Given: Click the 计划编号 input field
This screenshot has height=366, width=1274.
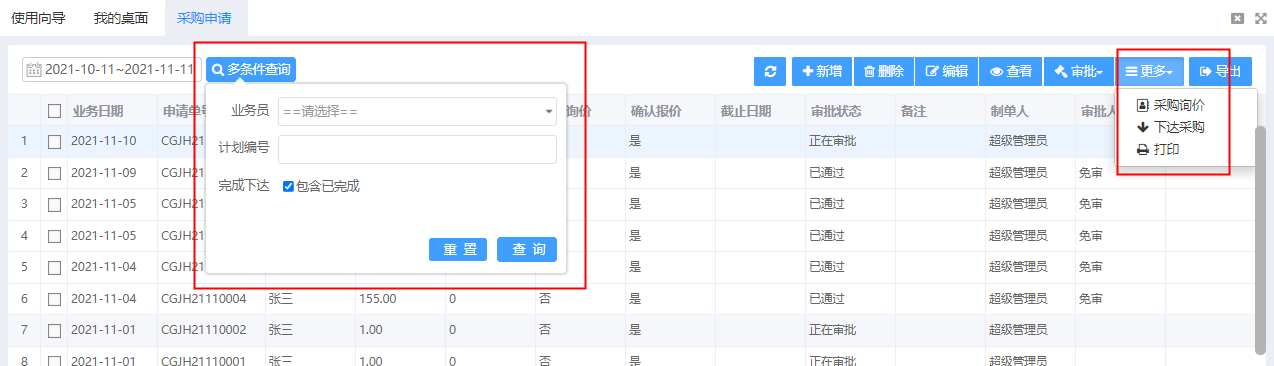Looking at the screenshot, I should (x=417, y=149).
